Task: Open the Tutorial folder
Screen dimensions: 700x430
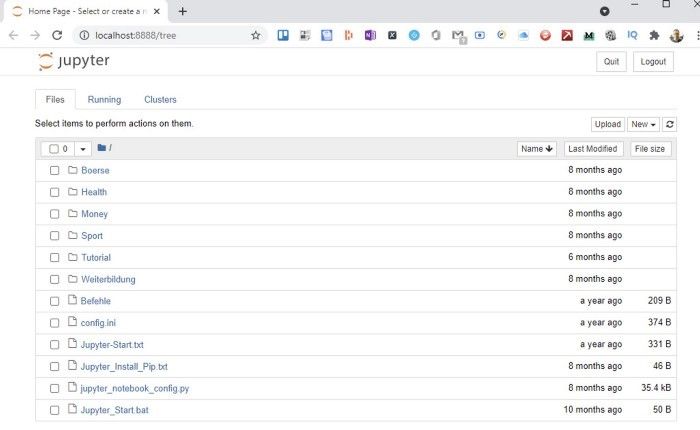Action: tap(96, 258)
